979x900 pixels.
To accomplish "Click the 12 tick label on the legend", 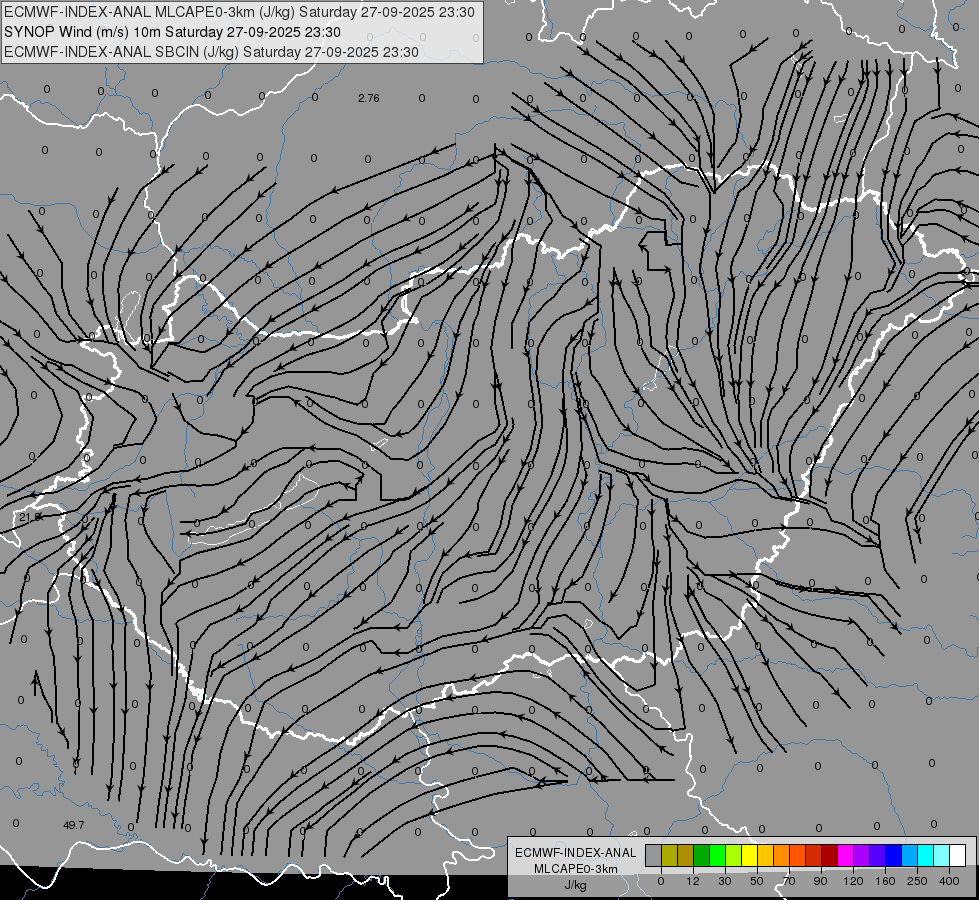I will click(x=693, y=881).
